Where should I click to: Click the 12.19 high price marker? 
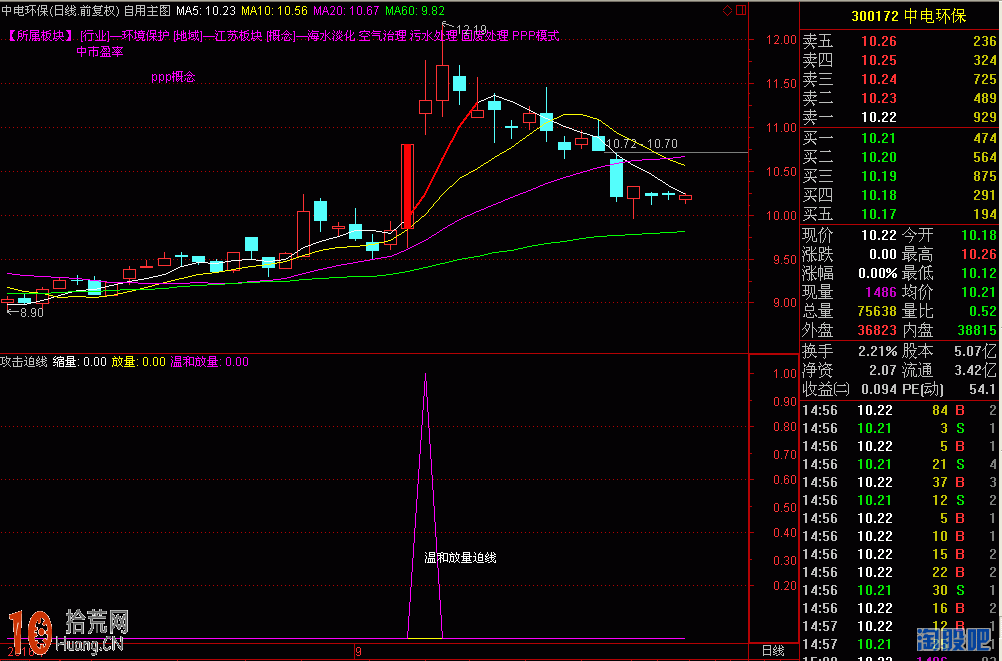click(x=470, y=29)
